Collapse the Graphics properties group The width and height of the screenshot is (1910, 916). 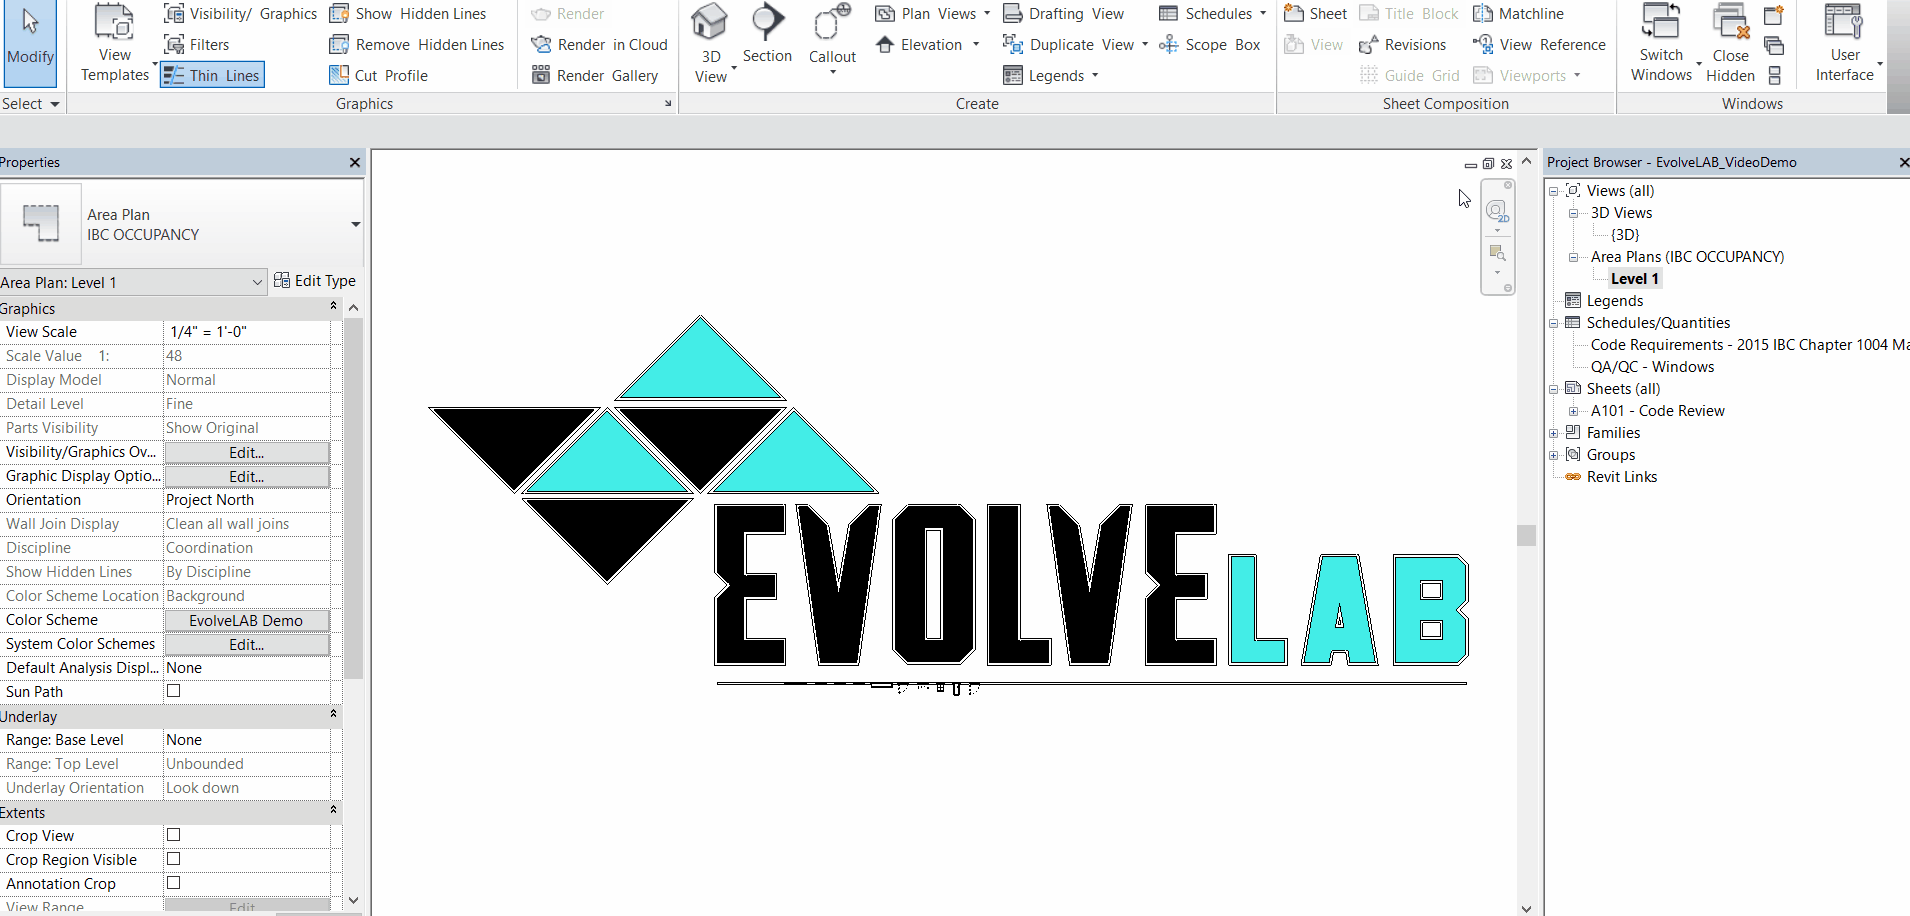(x=333, y=306)
